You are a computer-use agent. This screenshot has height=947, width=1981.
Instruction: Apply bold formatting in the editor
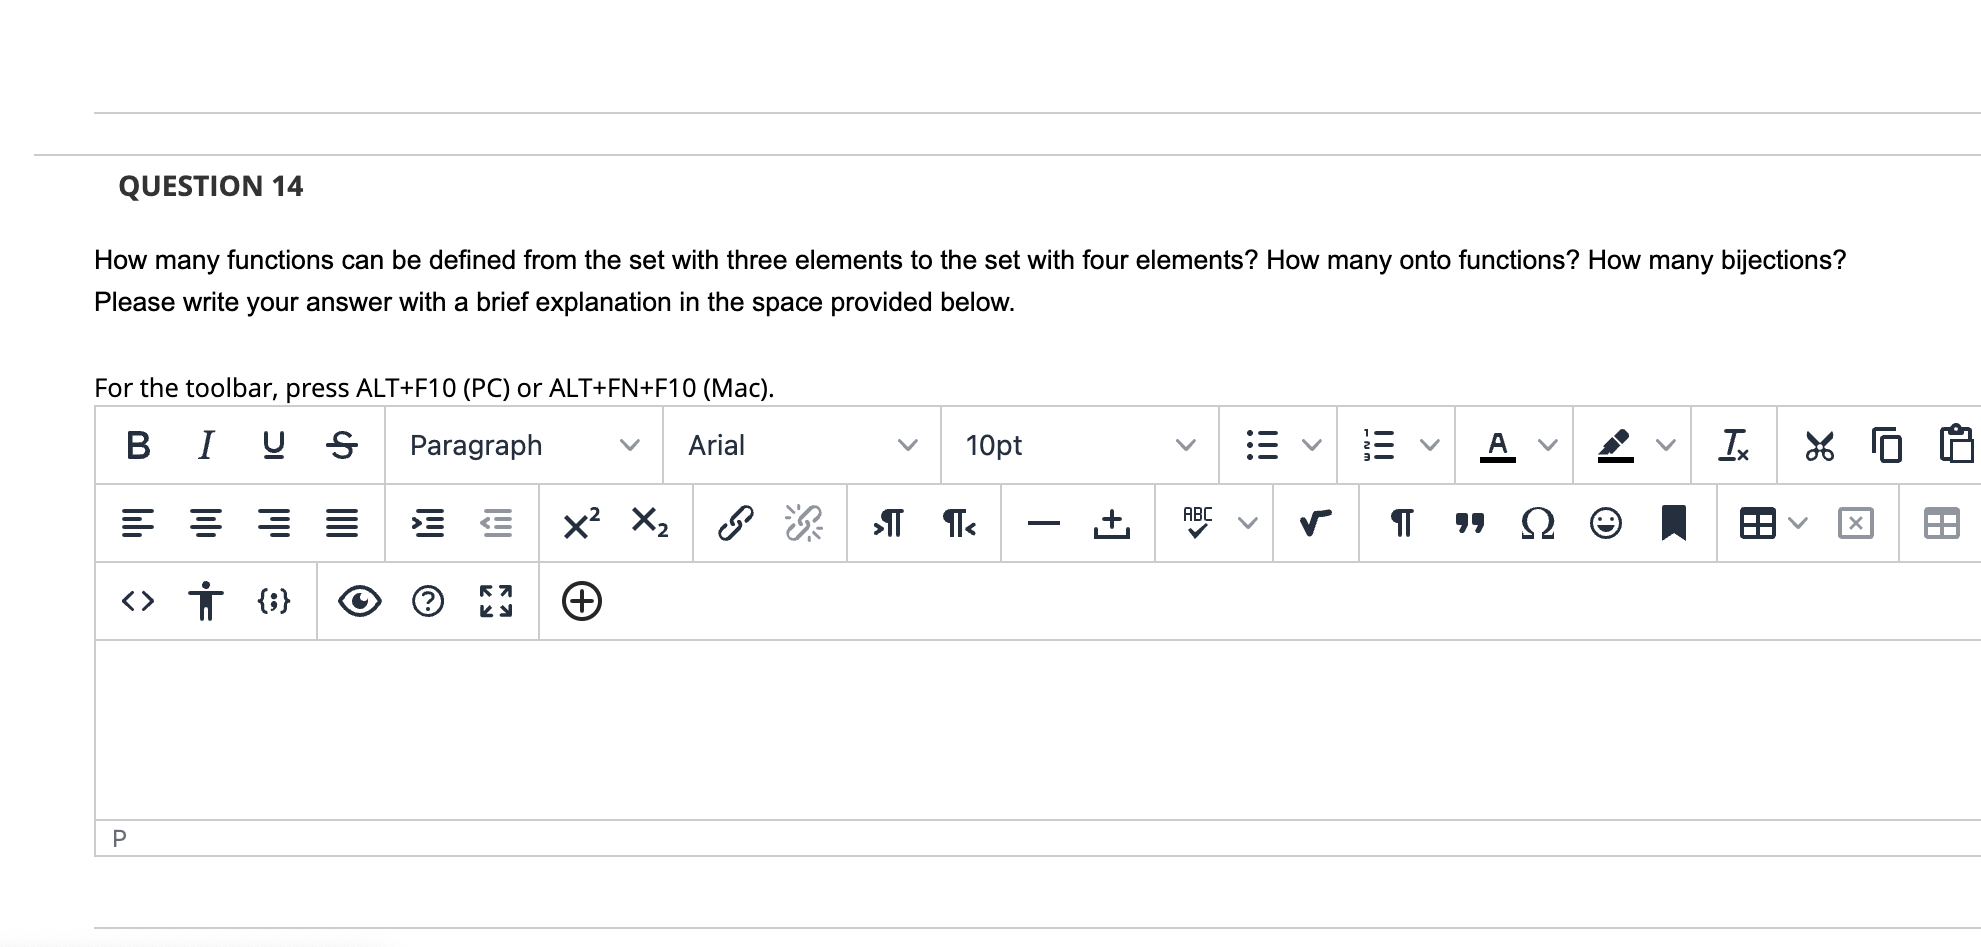(x=137, y=446)
